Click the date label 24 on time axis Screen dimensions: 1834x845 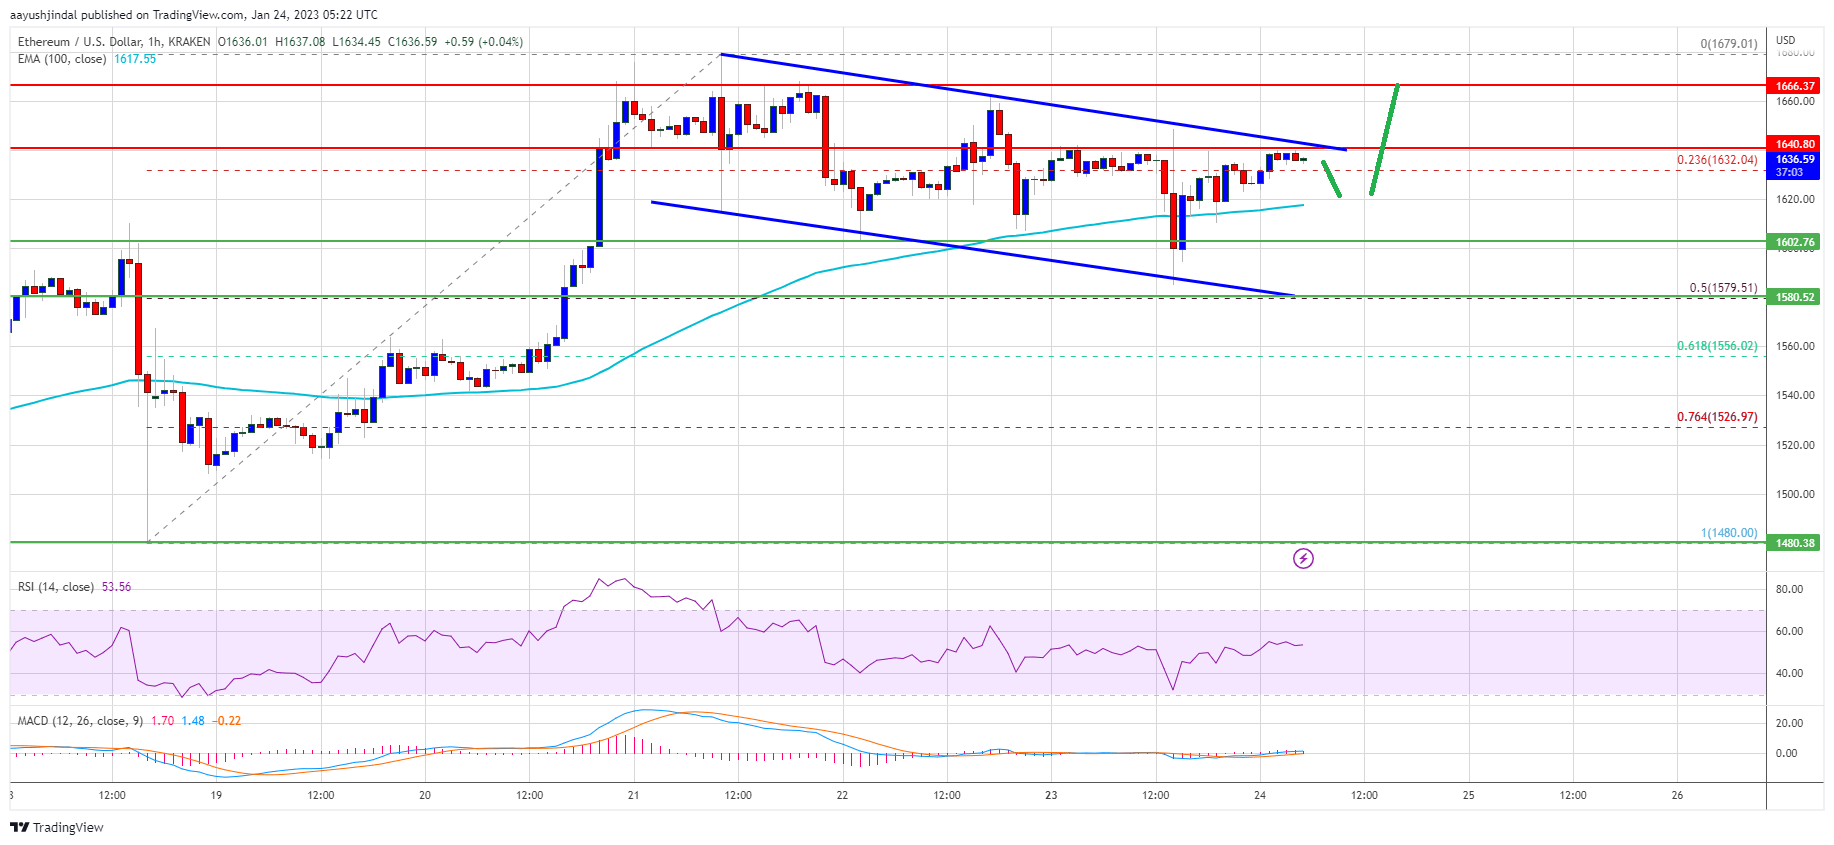coord(1260,796)
